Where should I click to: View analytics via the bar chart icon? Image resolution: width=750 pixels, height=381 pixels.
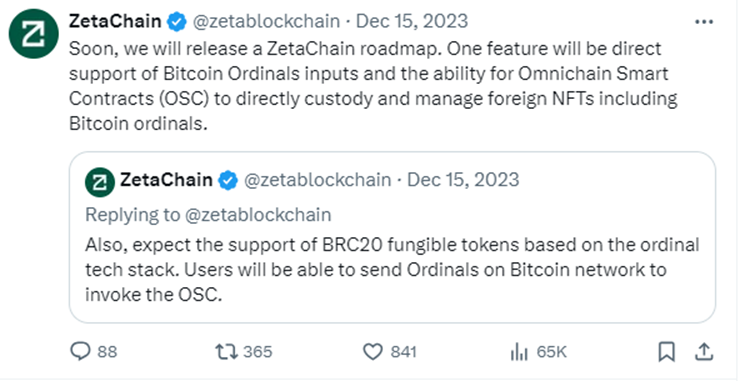pyautogui.click(x=519, y=352)
